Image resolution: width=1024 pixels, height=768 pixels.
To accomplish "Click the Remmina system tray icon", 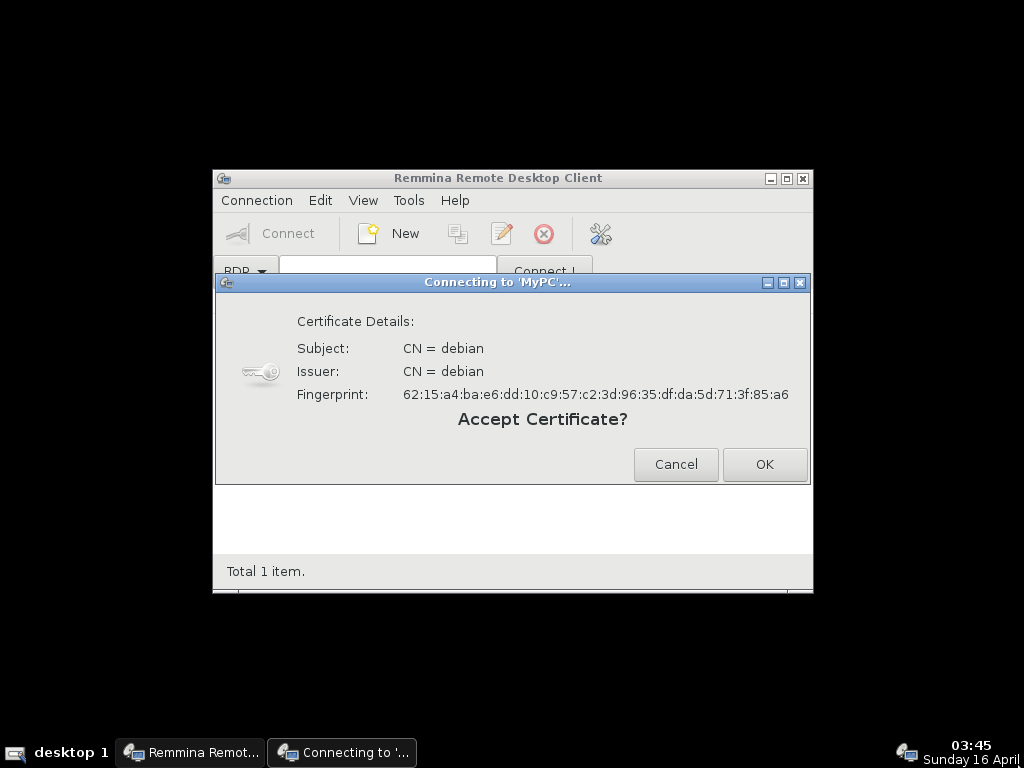I will click(906, 753).
